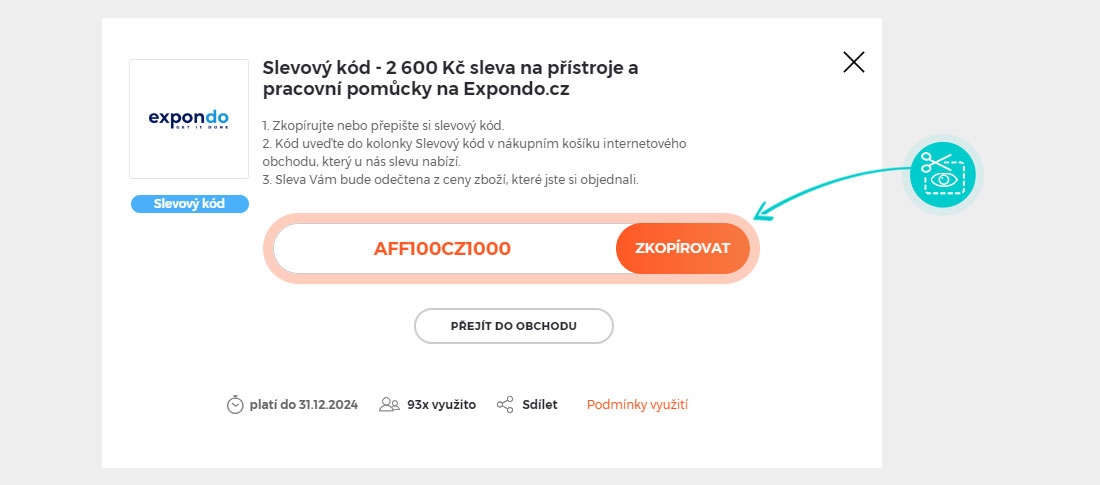Click the '93x využito' usage text
The height and width of the screenshot is (485, 1100).
click(441, 405)
